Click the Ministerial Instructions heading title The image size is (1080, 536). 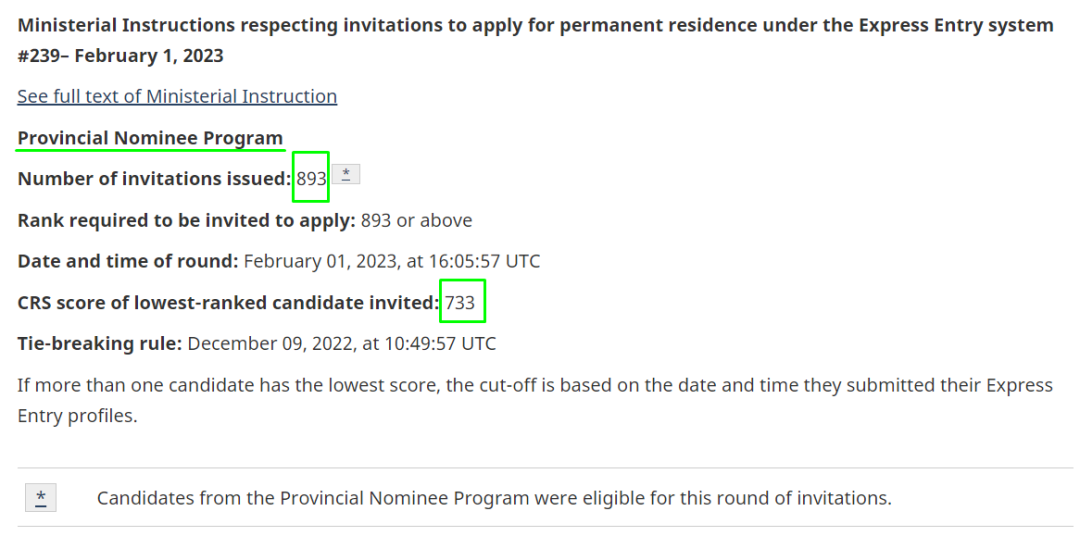(400, 25)
